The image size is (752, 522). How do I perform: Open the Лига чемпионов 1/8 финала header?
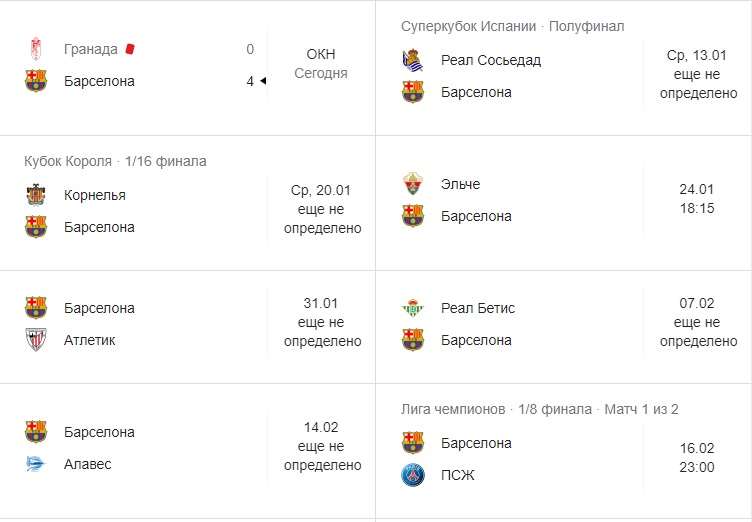(x=539, y=409)
